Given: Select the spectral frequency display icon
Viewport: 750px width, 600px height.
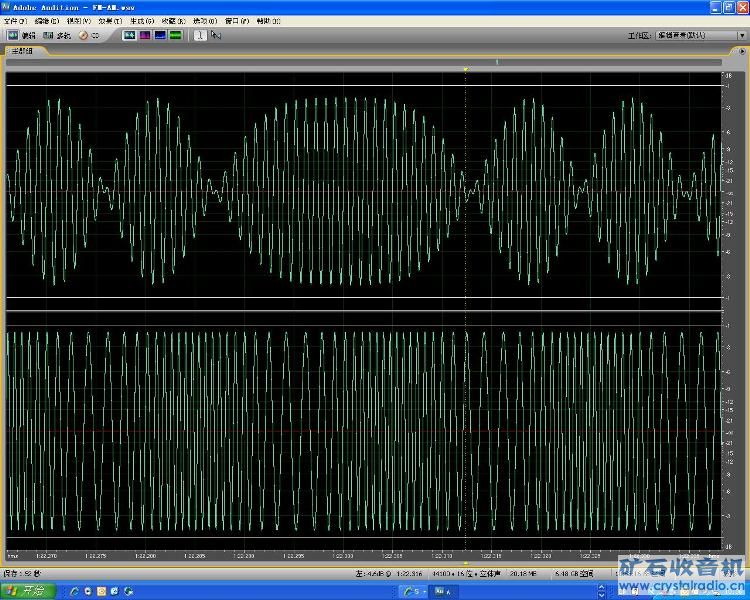Looking at the screenshot, I should (144, 35).
